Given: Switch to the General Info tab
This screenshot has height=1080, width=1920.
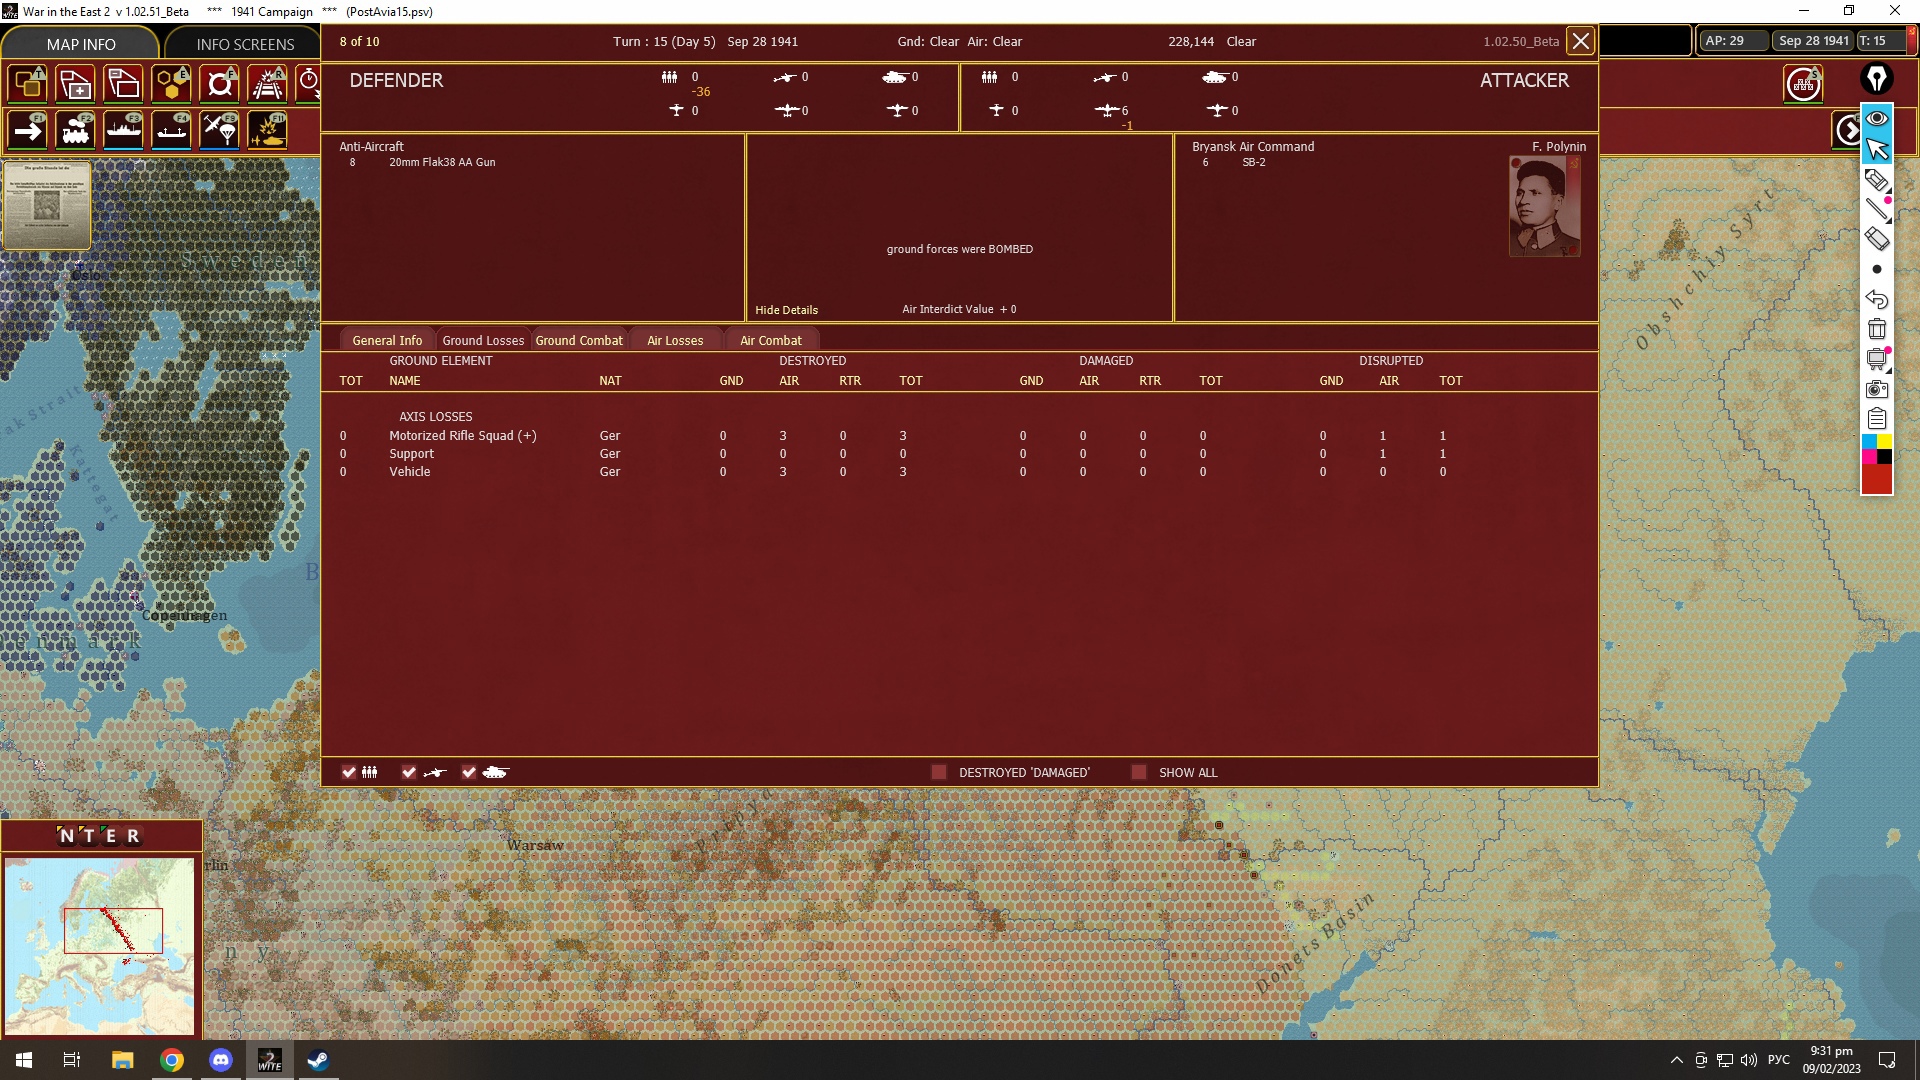Looking at the screenshot, I should point(387,340).
